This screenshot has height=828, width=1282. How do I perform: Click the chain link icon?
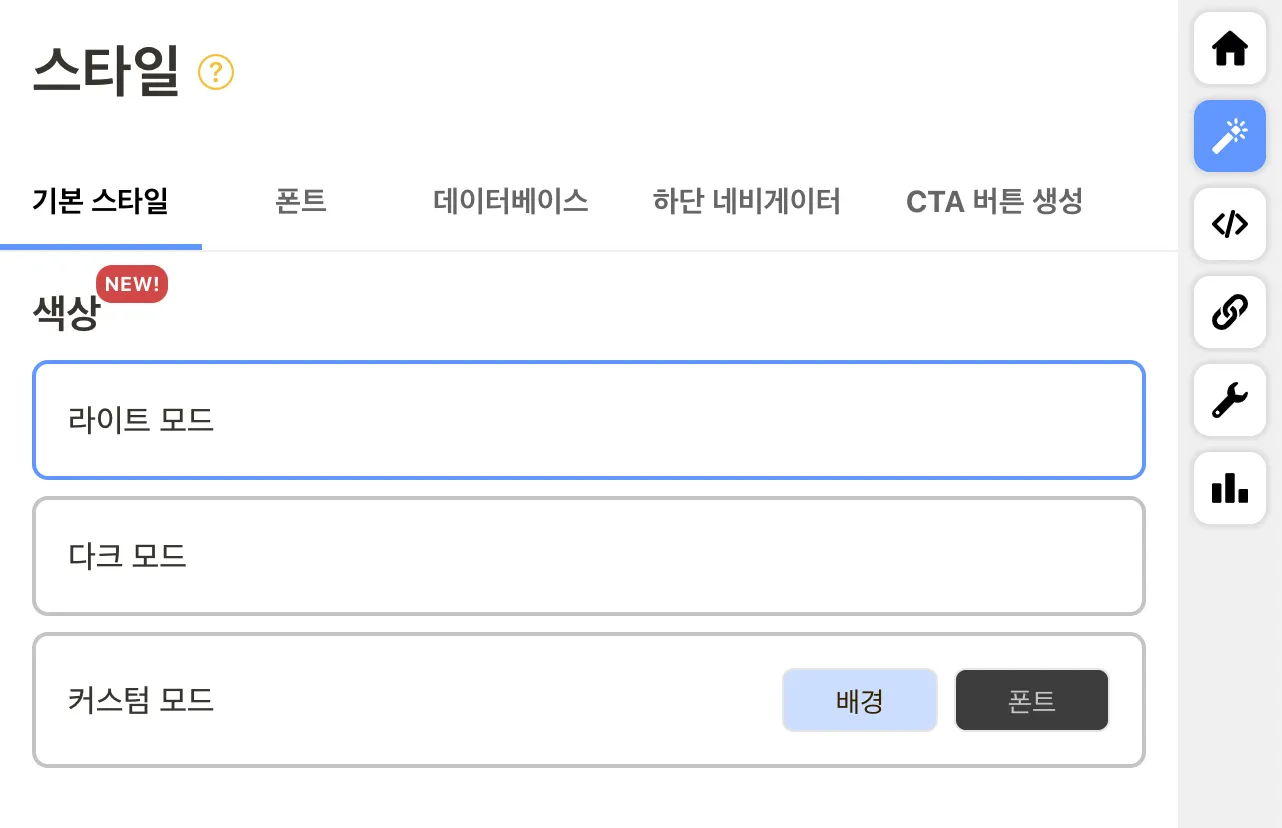(x=1229, y=313)
